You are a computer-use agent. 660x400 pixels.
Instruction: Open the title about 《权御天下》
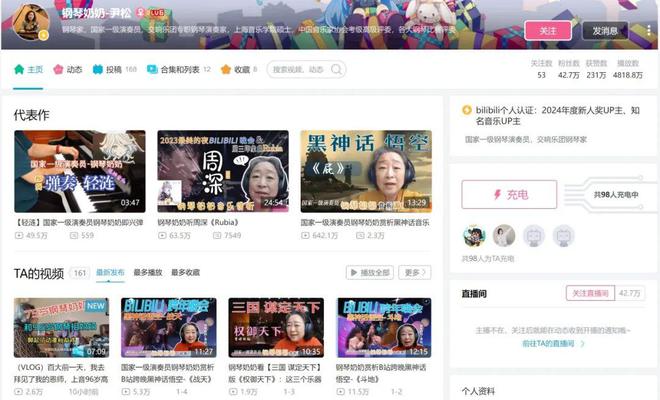[x=275, y=373]
